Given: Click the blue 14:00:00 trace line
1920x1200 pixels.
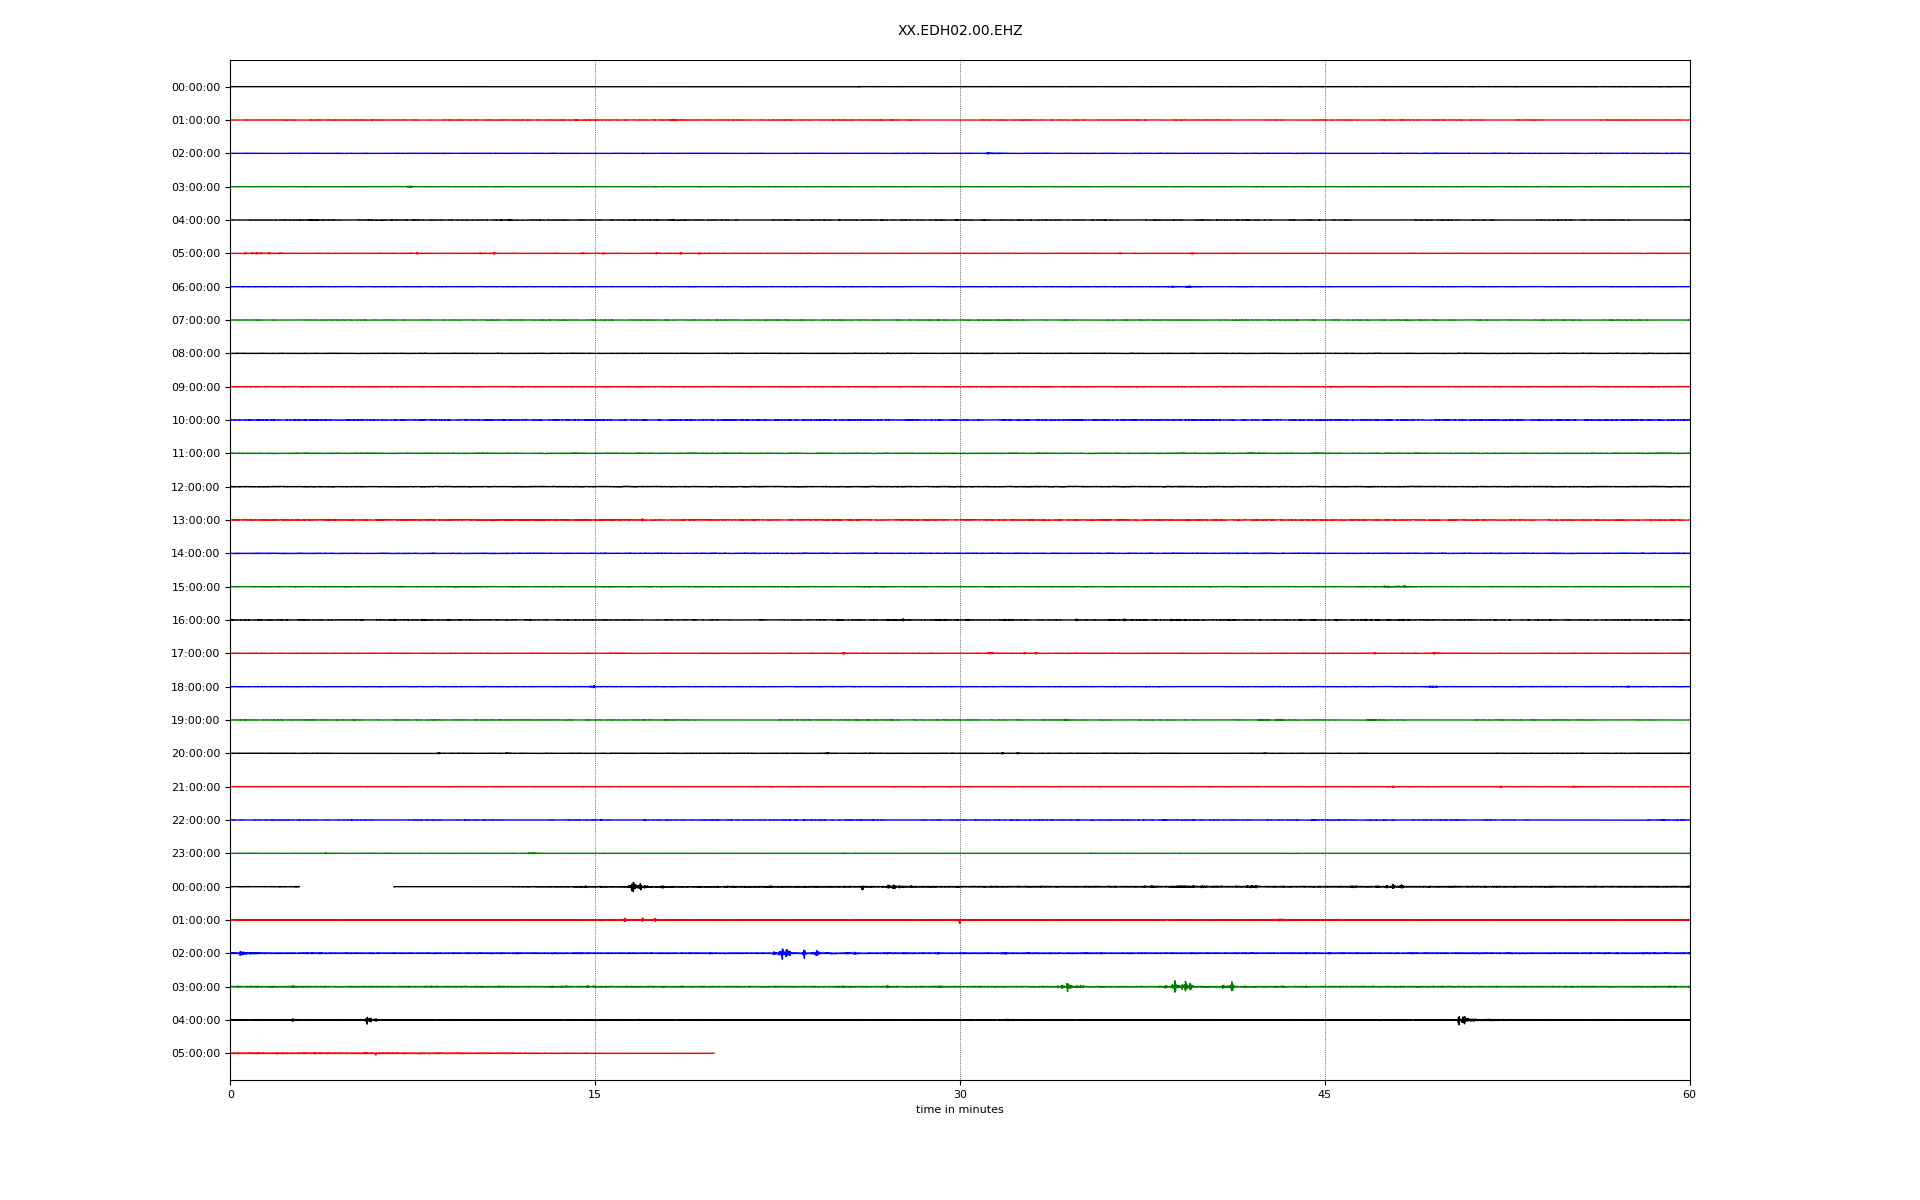Looking at the screenshot, I should tap(800, 553).
